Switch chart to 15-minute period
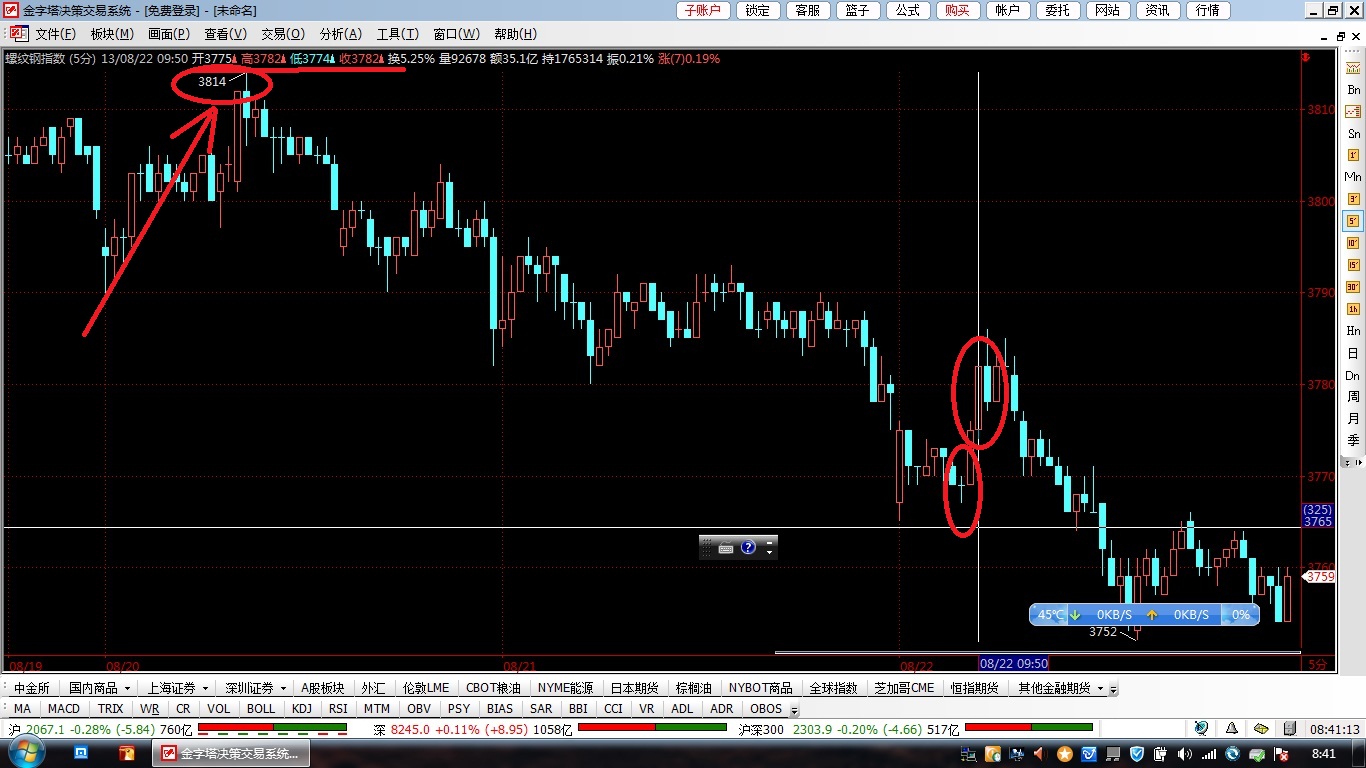 pyautogui.click(x=1353, y=265)
